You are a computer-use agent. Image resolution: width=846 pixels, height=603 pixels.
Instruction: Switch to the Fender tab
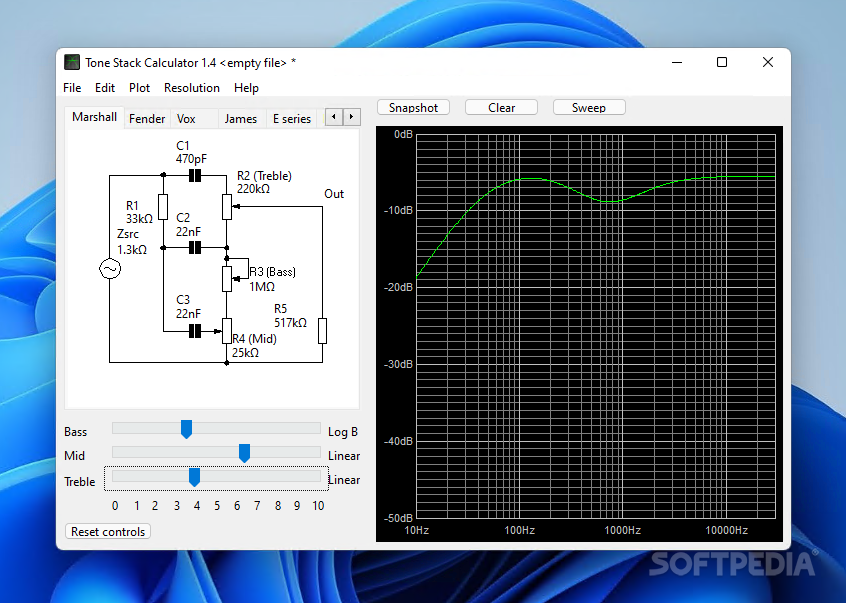(x=147, y=119)
